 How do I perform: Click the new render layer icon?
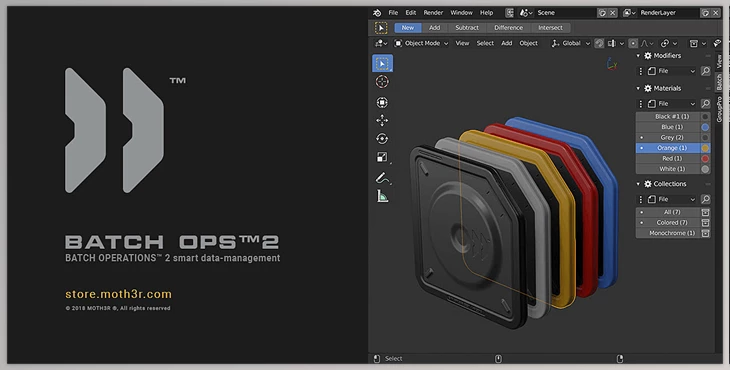[x=706, y=13]
